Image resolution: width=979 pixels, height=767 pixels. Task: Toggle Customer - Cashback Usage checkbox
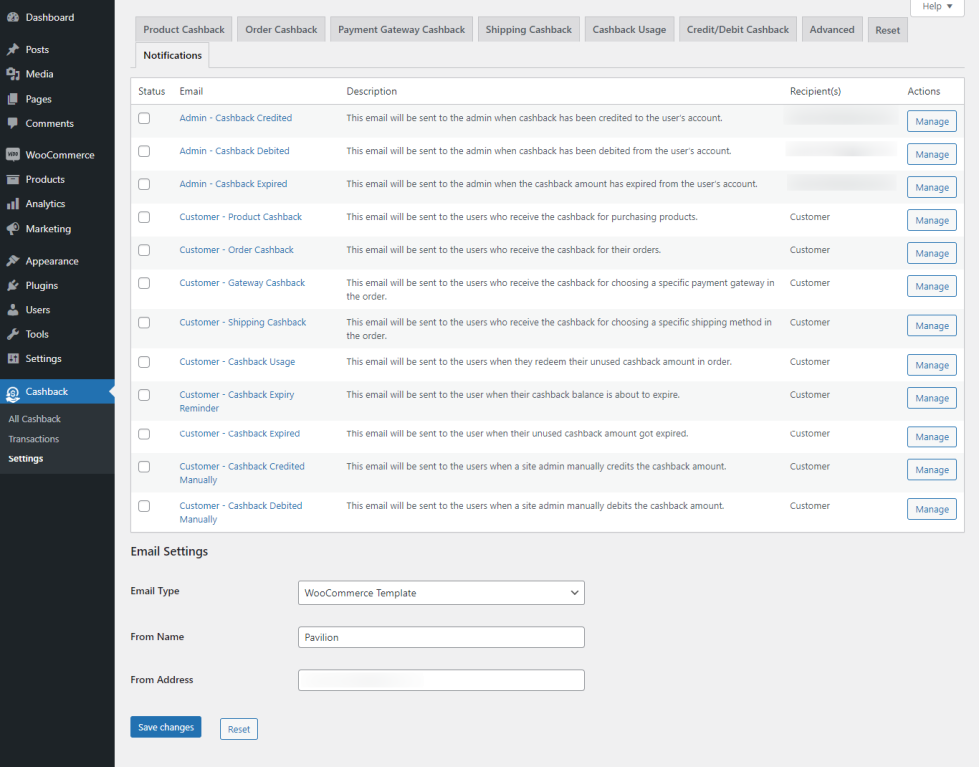(144, 362)
